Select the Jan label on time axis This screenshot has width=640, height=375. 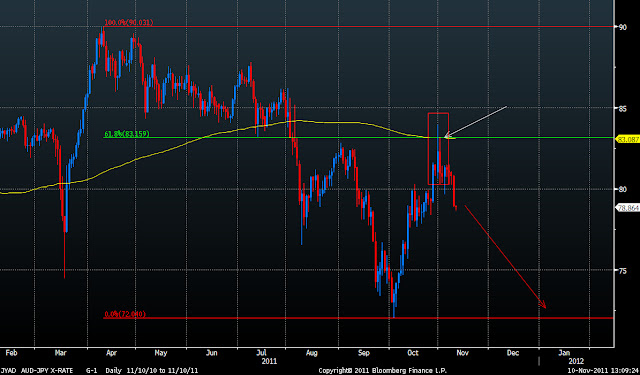[564, 352]
